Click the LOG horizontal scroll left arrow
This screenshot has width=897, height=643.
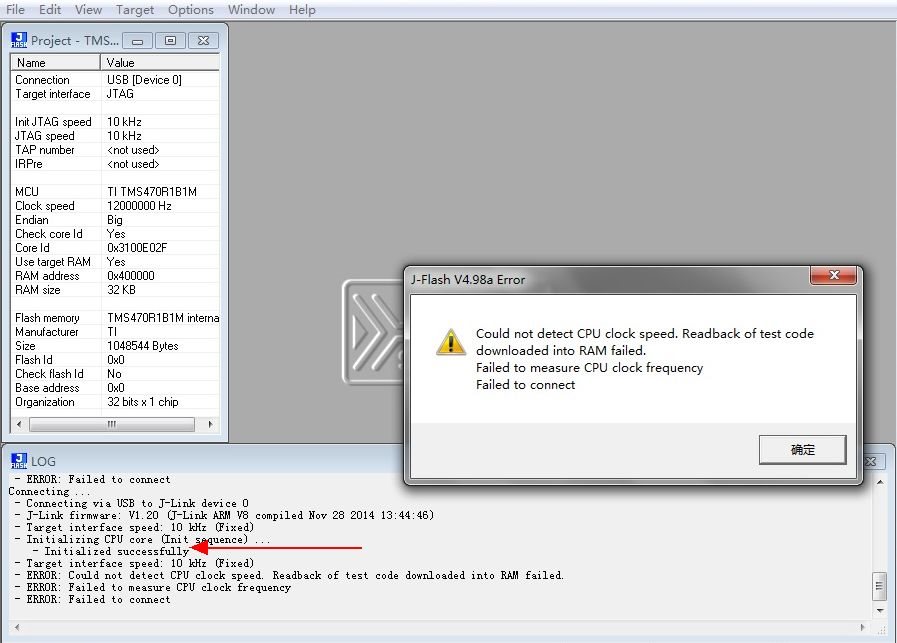[17, 627]
